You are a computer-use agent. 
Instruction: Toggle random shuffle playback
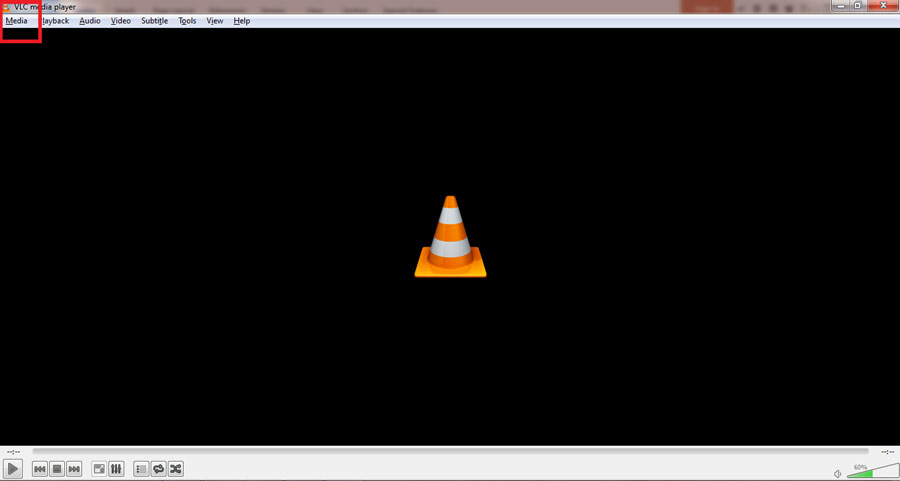tap(176, 469)
